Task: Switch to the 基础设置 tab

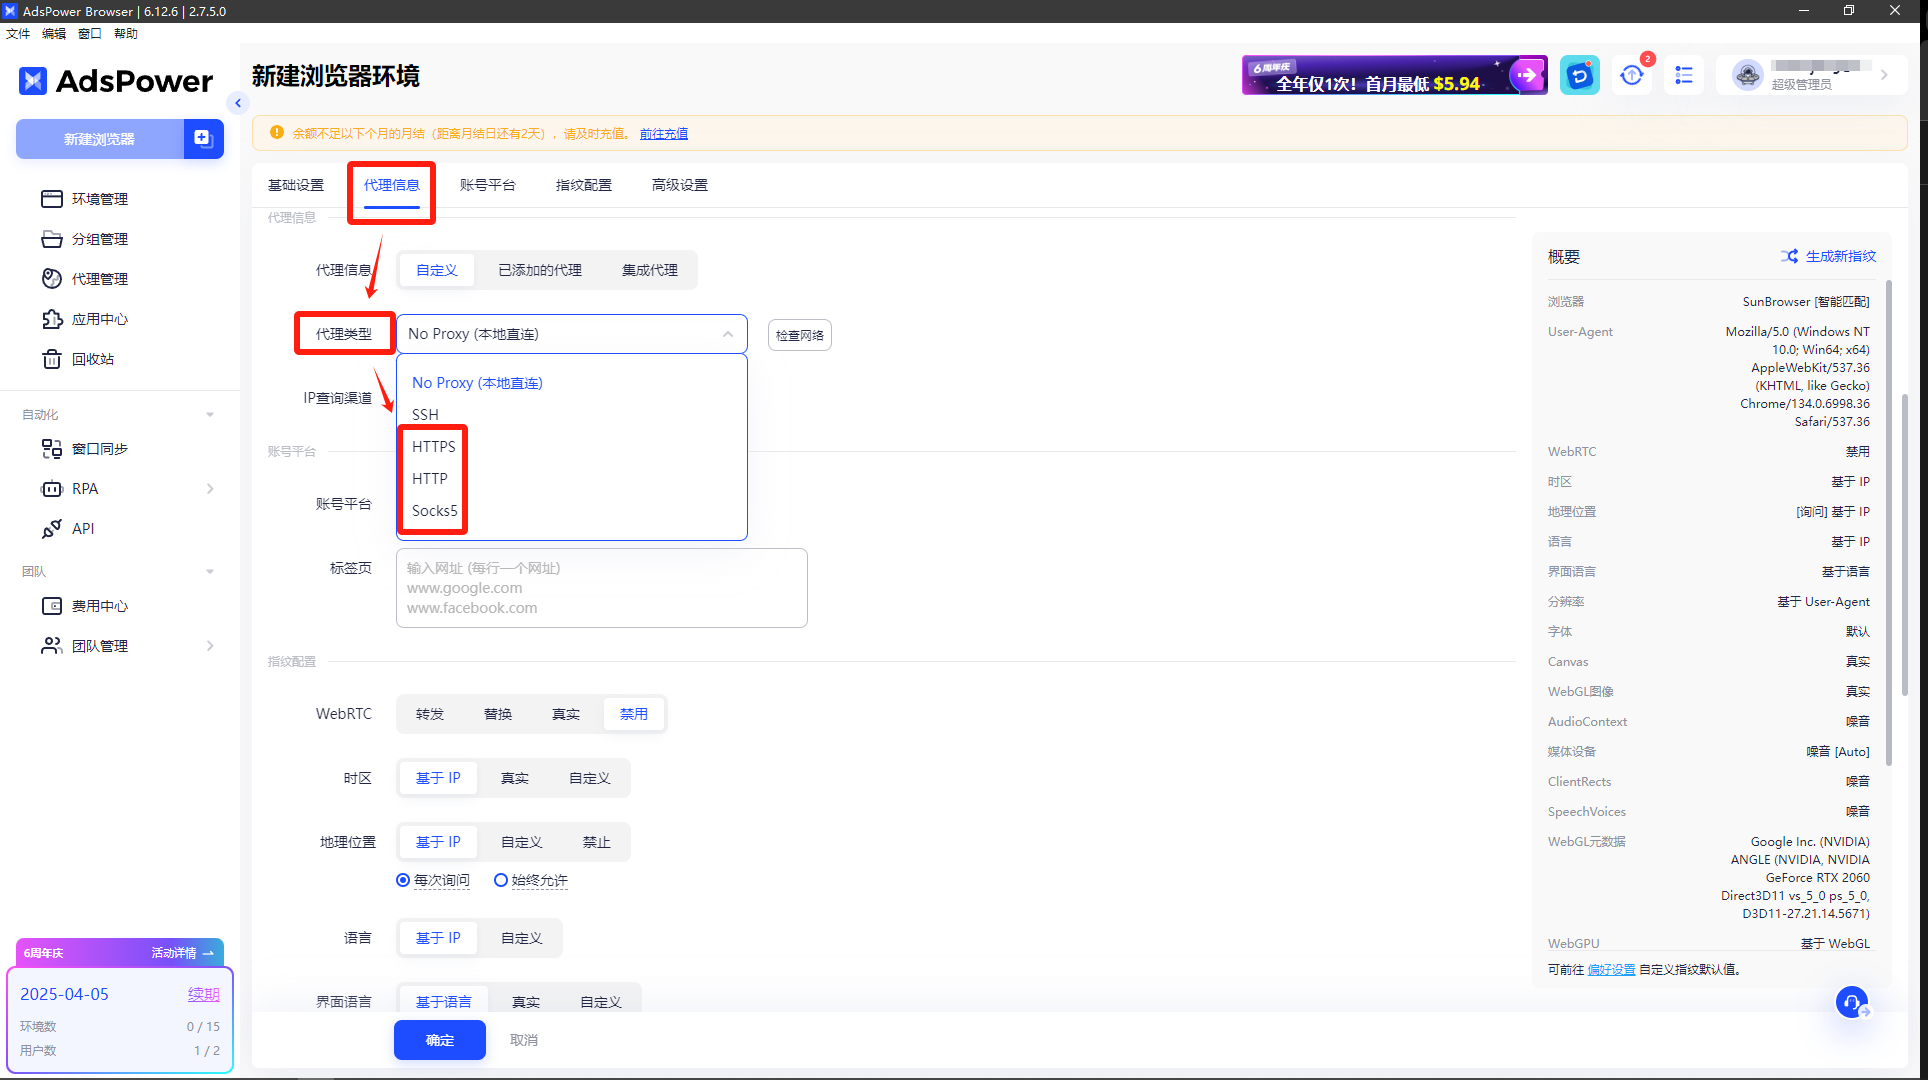Action: [296, 184]
